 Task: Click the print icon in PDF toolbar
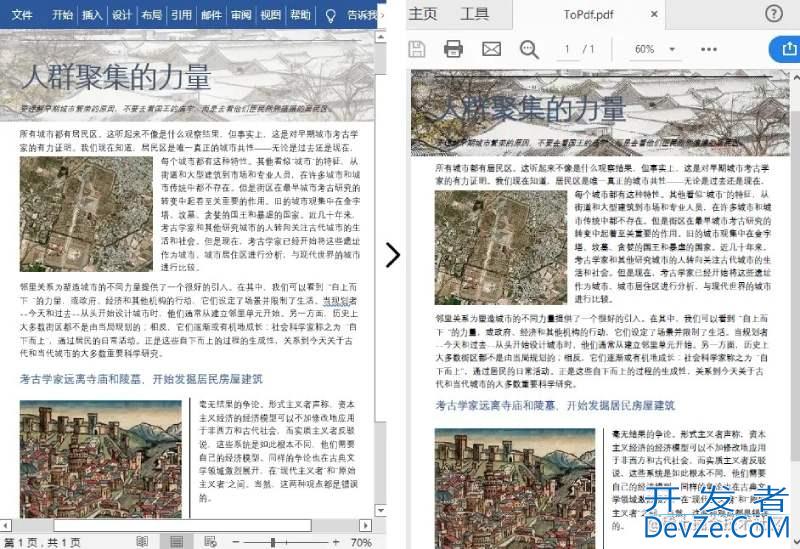453,49
